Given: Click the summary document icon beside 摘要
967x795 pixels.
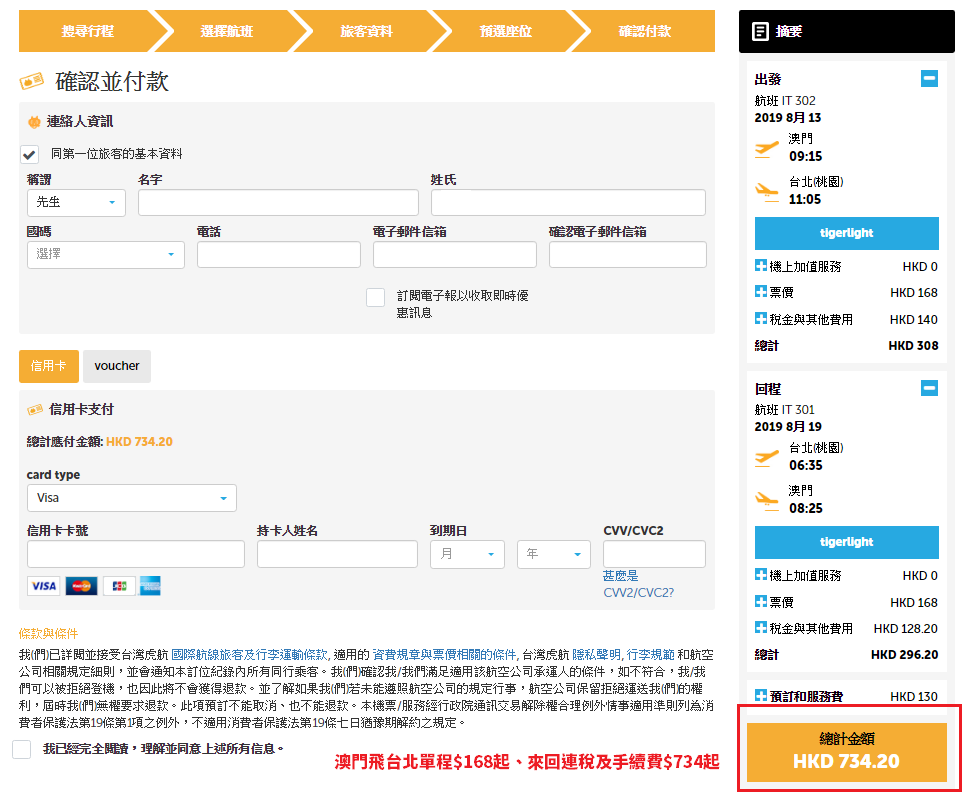Looking at the screenshot, I should [760, 31].
